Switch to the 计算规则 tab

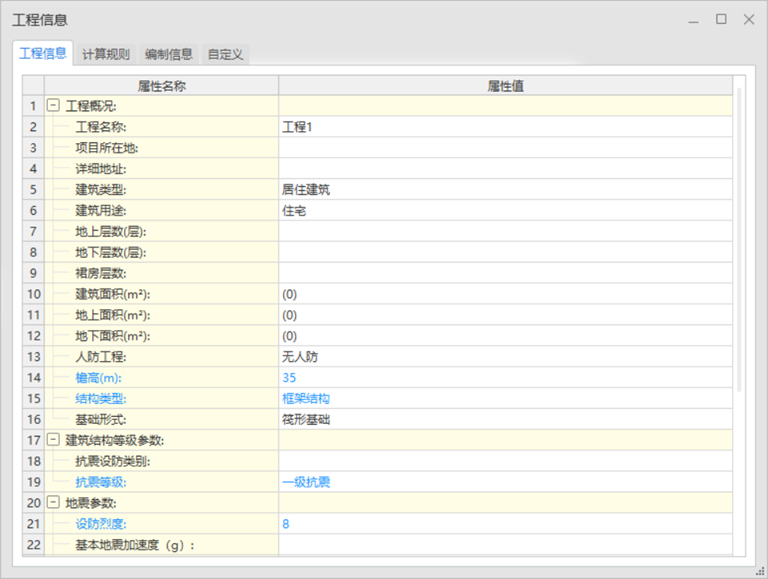[x=105, y=54]
